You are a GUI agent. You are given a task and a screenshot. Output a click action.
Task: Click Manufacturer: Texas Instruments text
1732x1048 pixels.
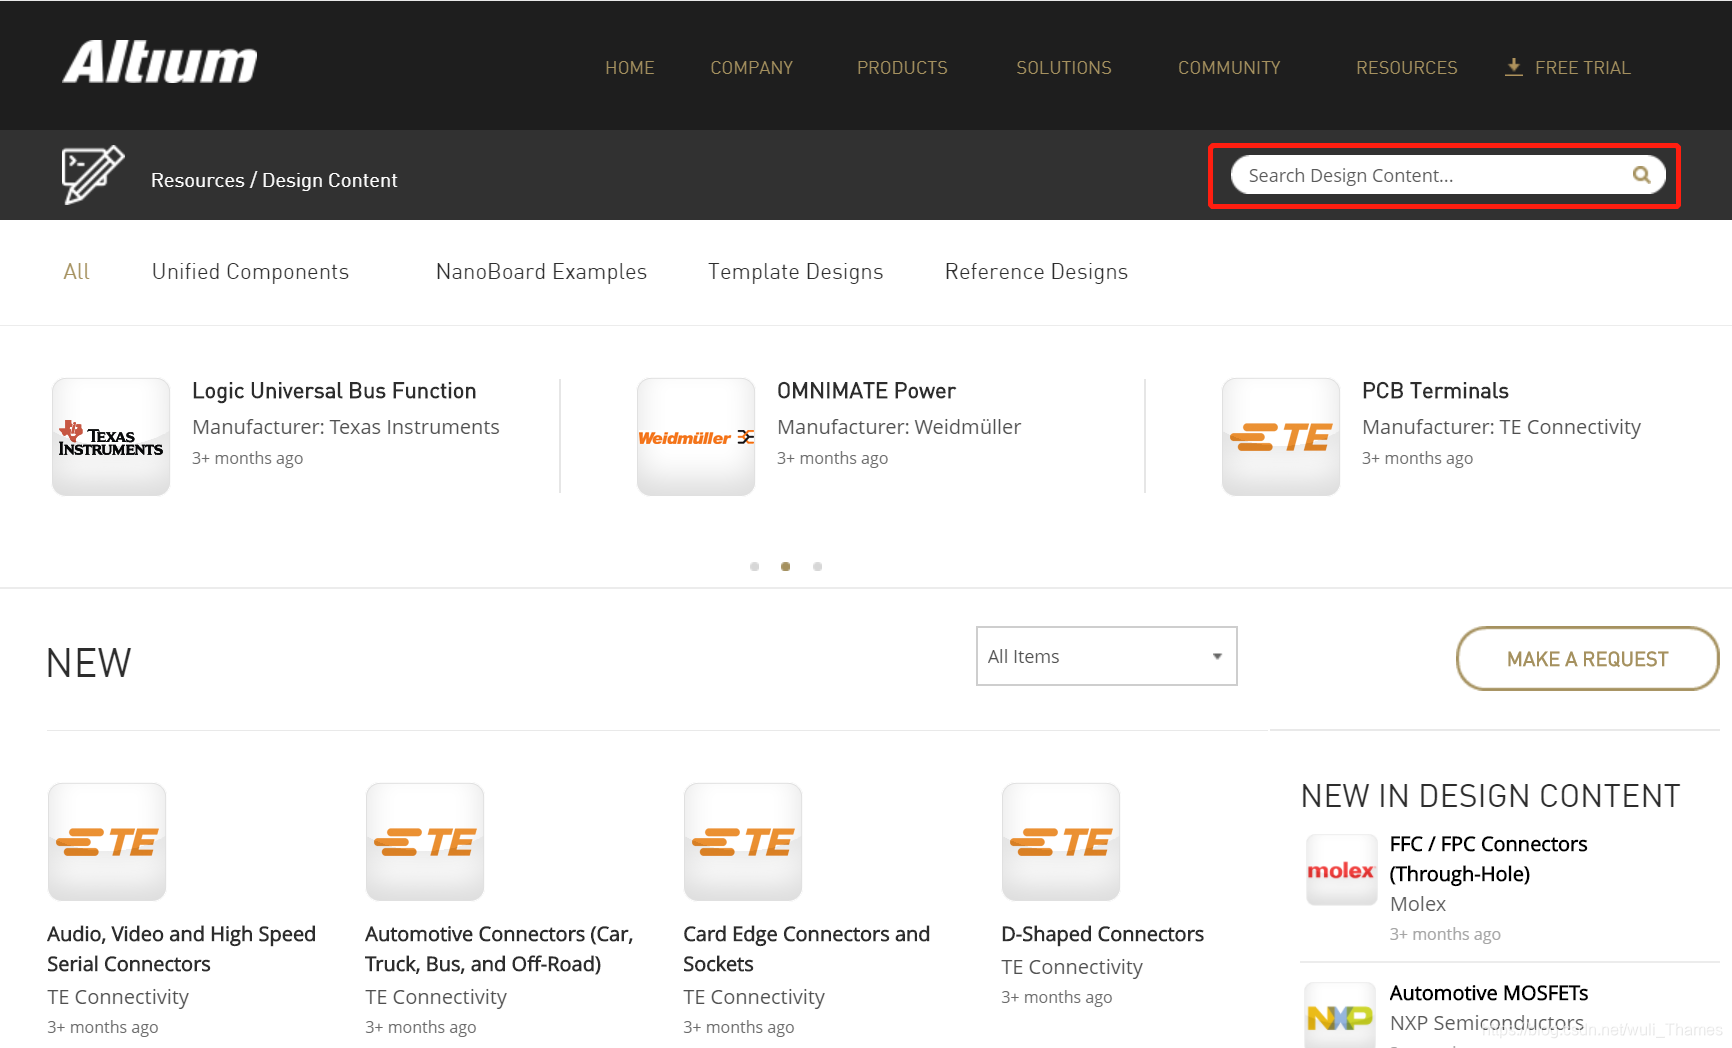coord(346,427)
